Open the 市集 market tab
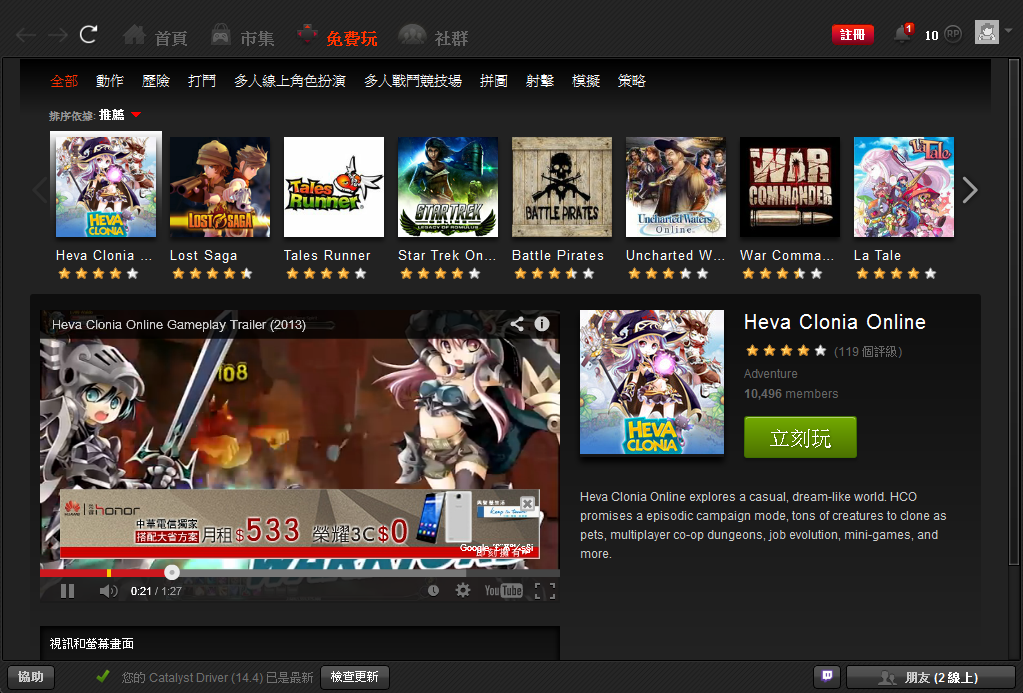The image size is (1023, 693). point(243,37)
